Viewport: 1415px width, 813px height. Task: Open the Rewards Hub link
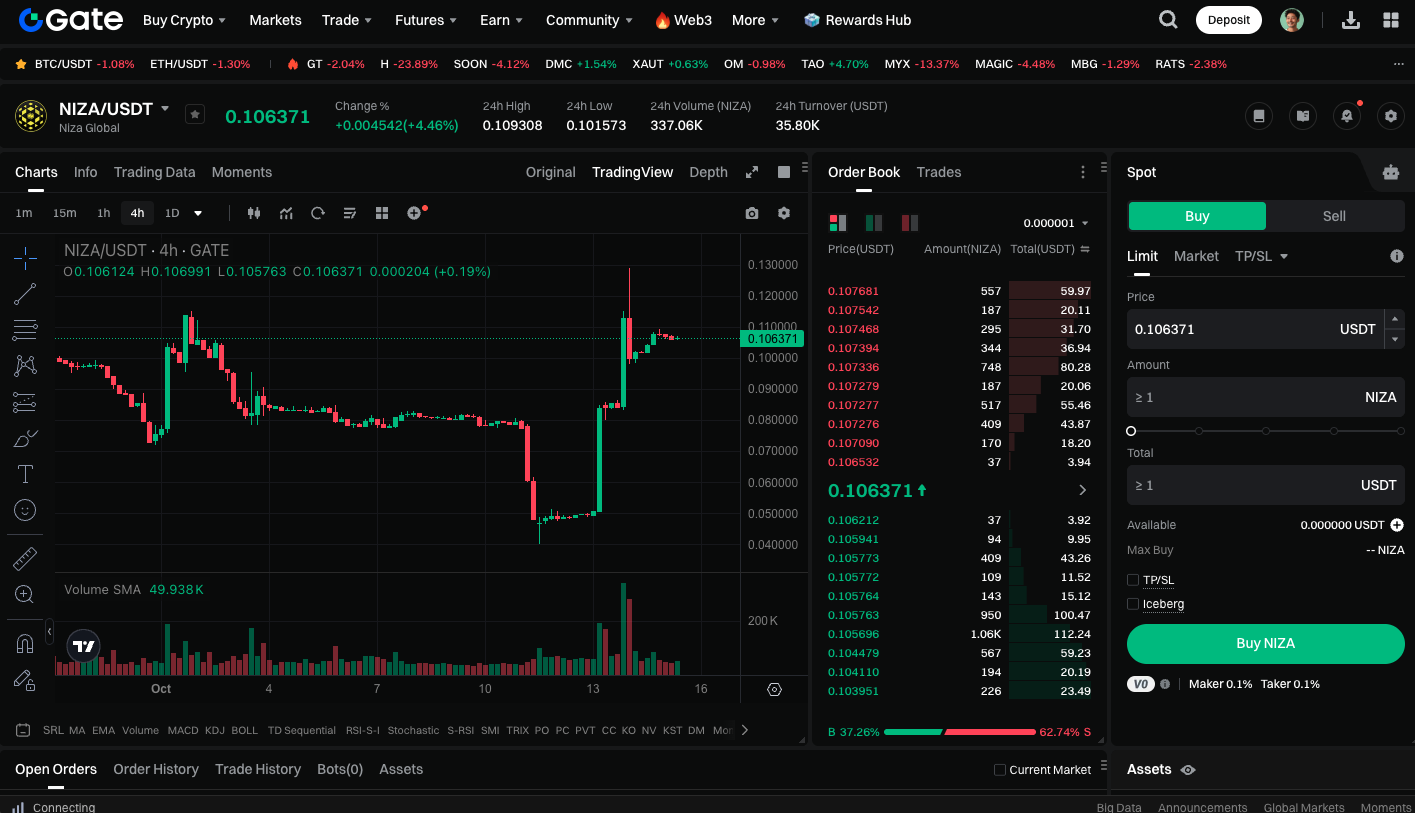click(x=858, y=20)
